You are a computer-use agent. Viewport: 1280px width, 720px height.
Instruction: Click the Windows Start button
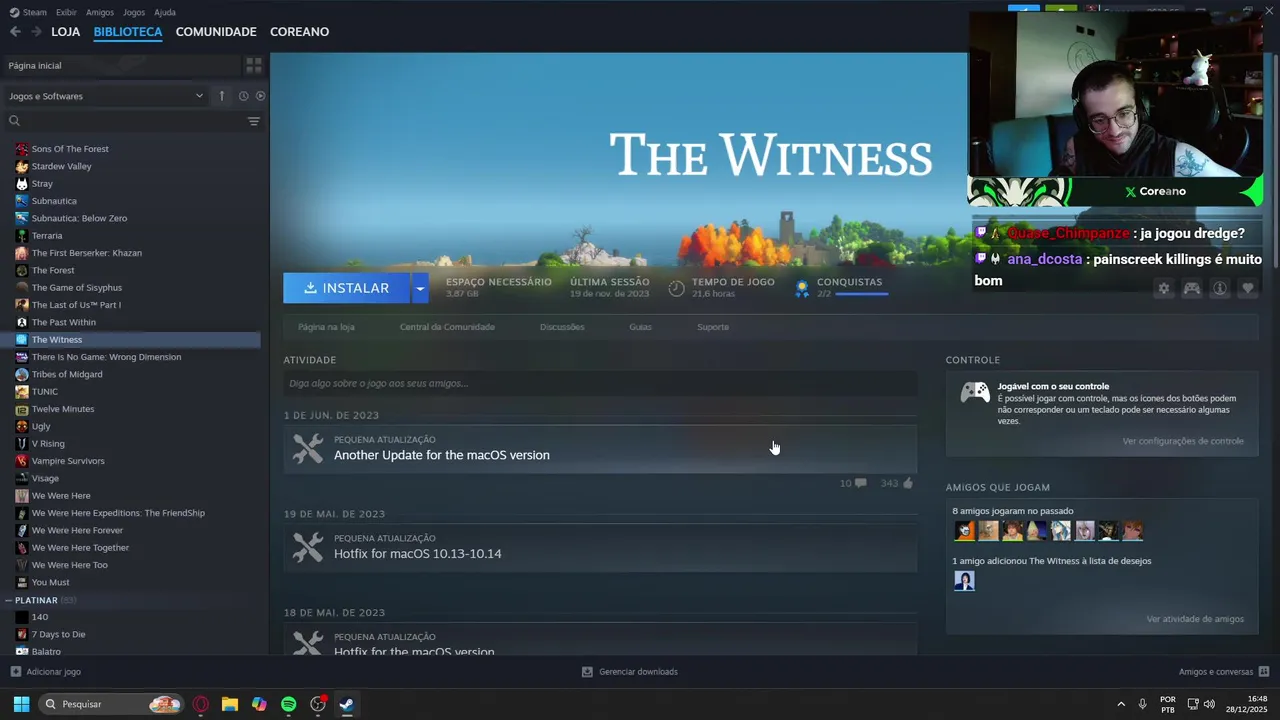click(21, 704)
